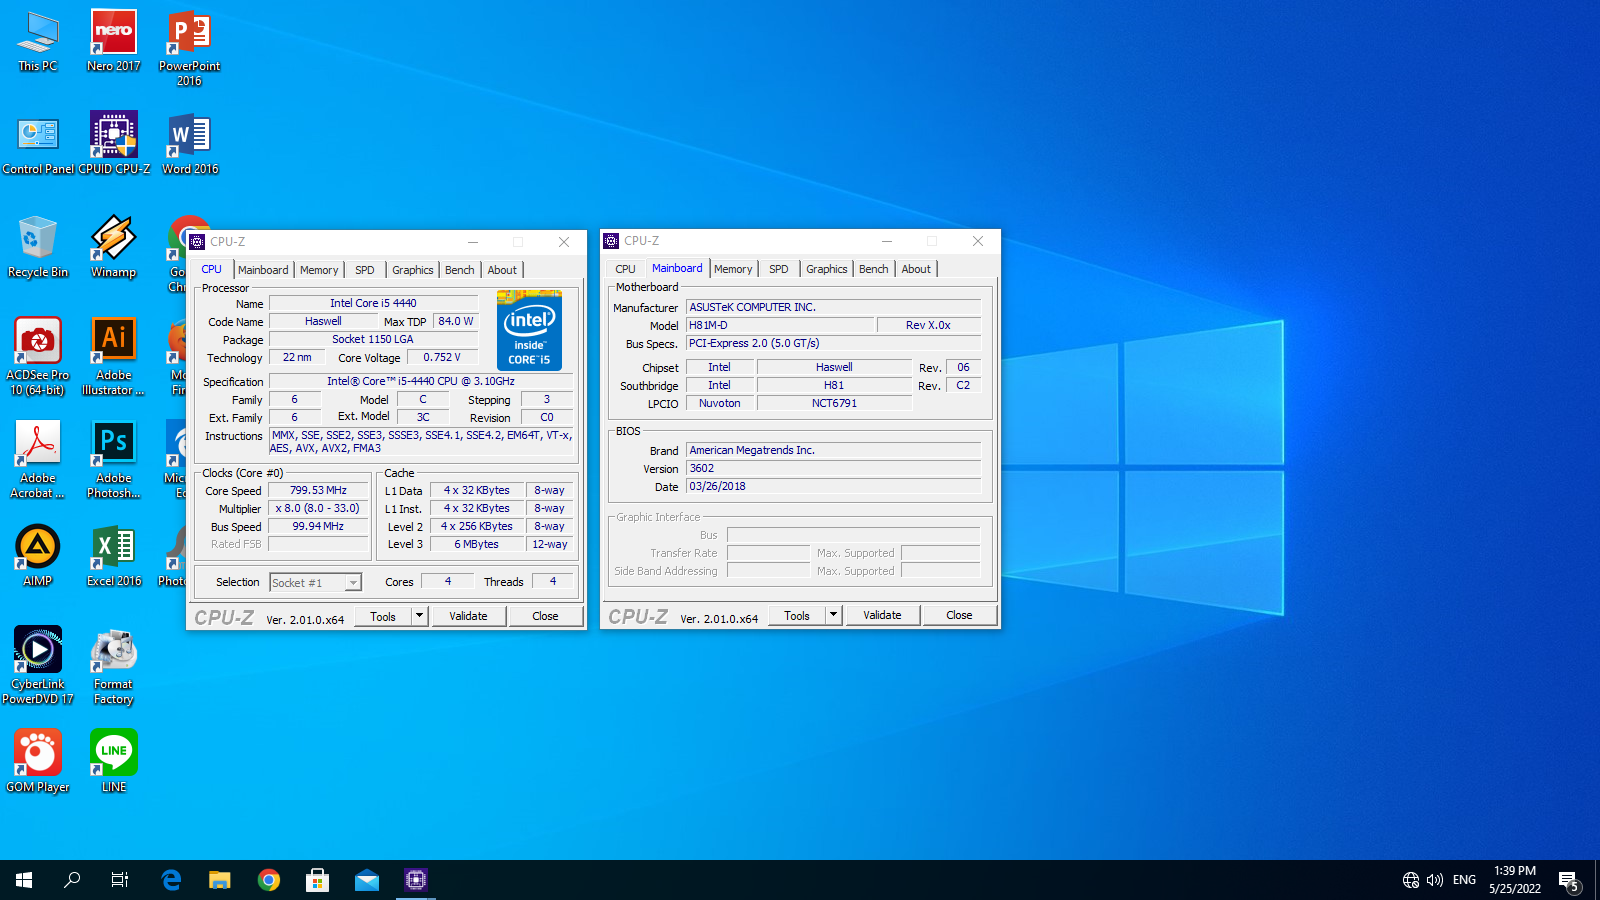Launch Google Chrome from the taskbar
Viewport: 1600px width, 900px height.
click(x=268, y=880)
